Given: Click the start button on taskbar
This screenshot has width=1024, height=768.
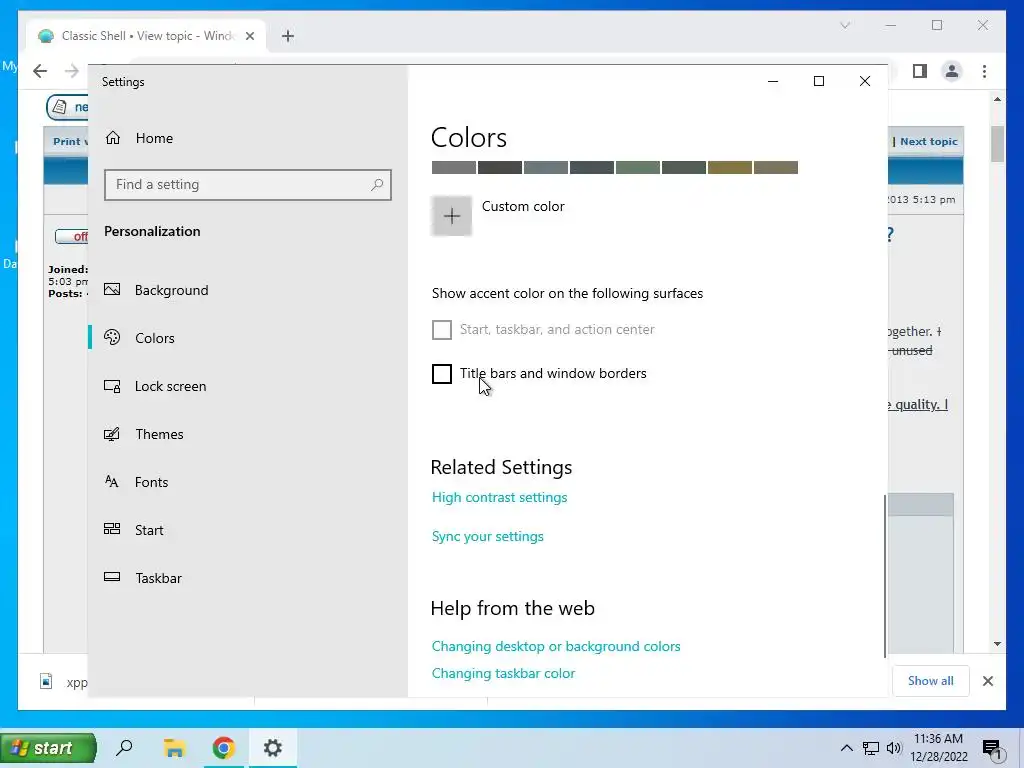Looking at the screenshot, I should (48, 748).
